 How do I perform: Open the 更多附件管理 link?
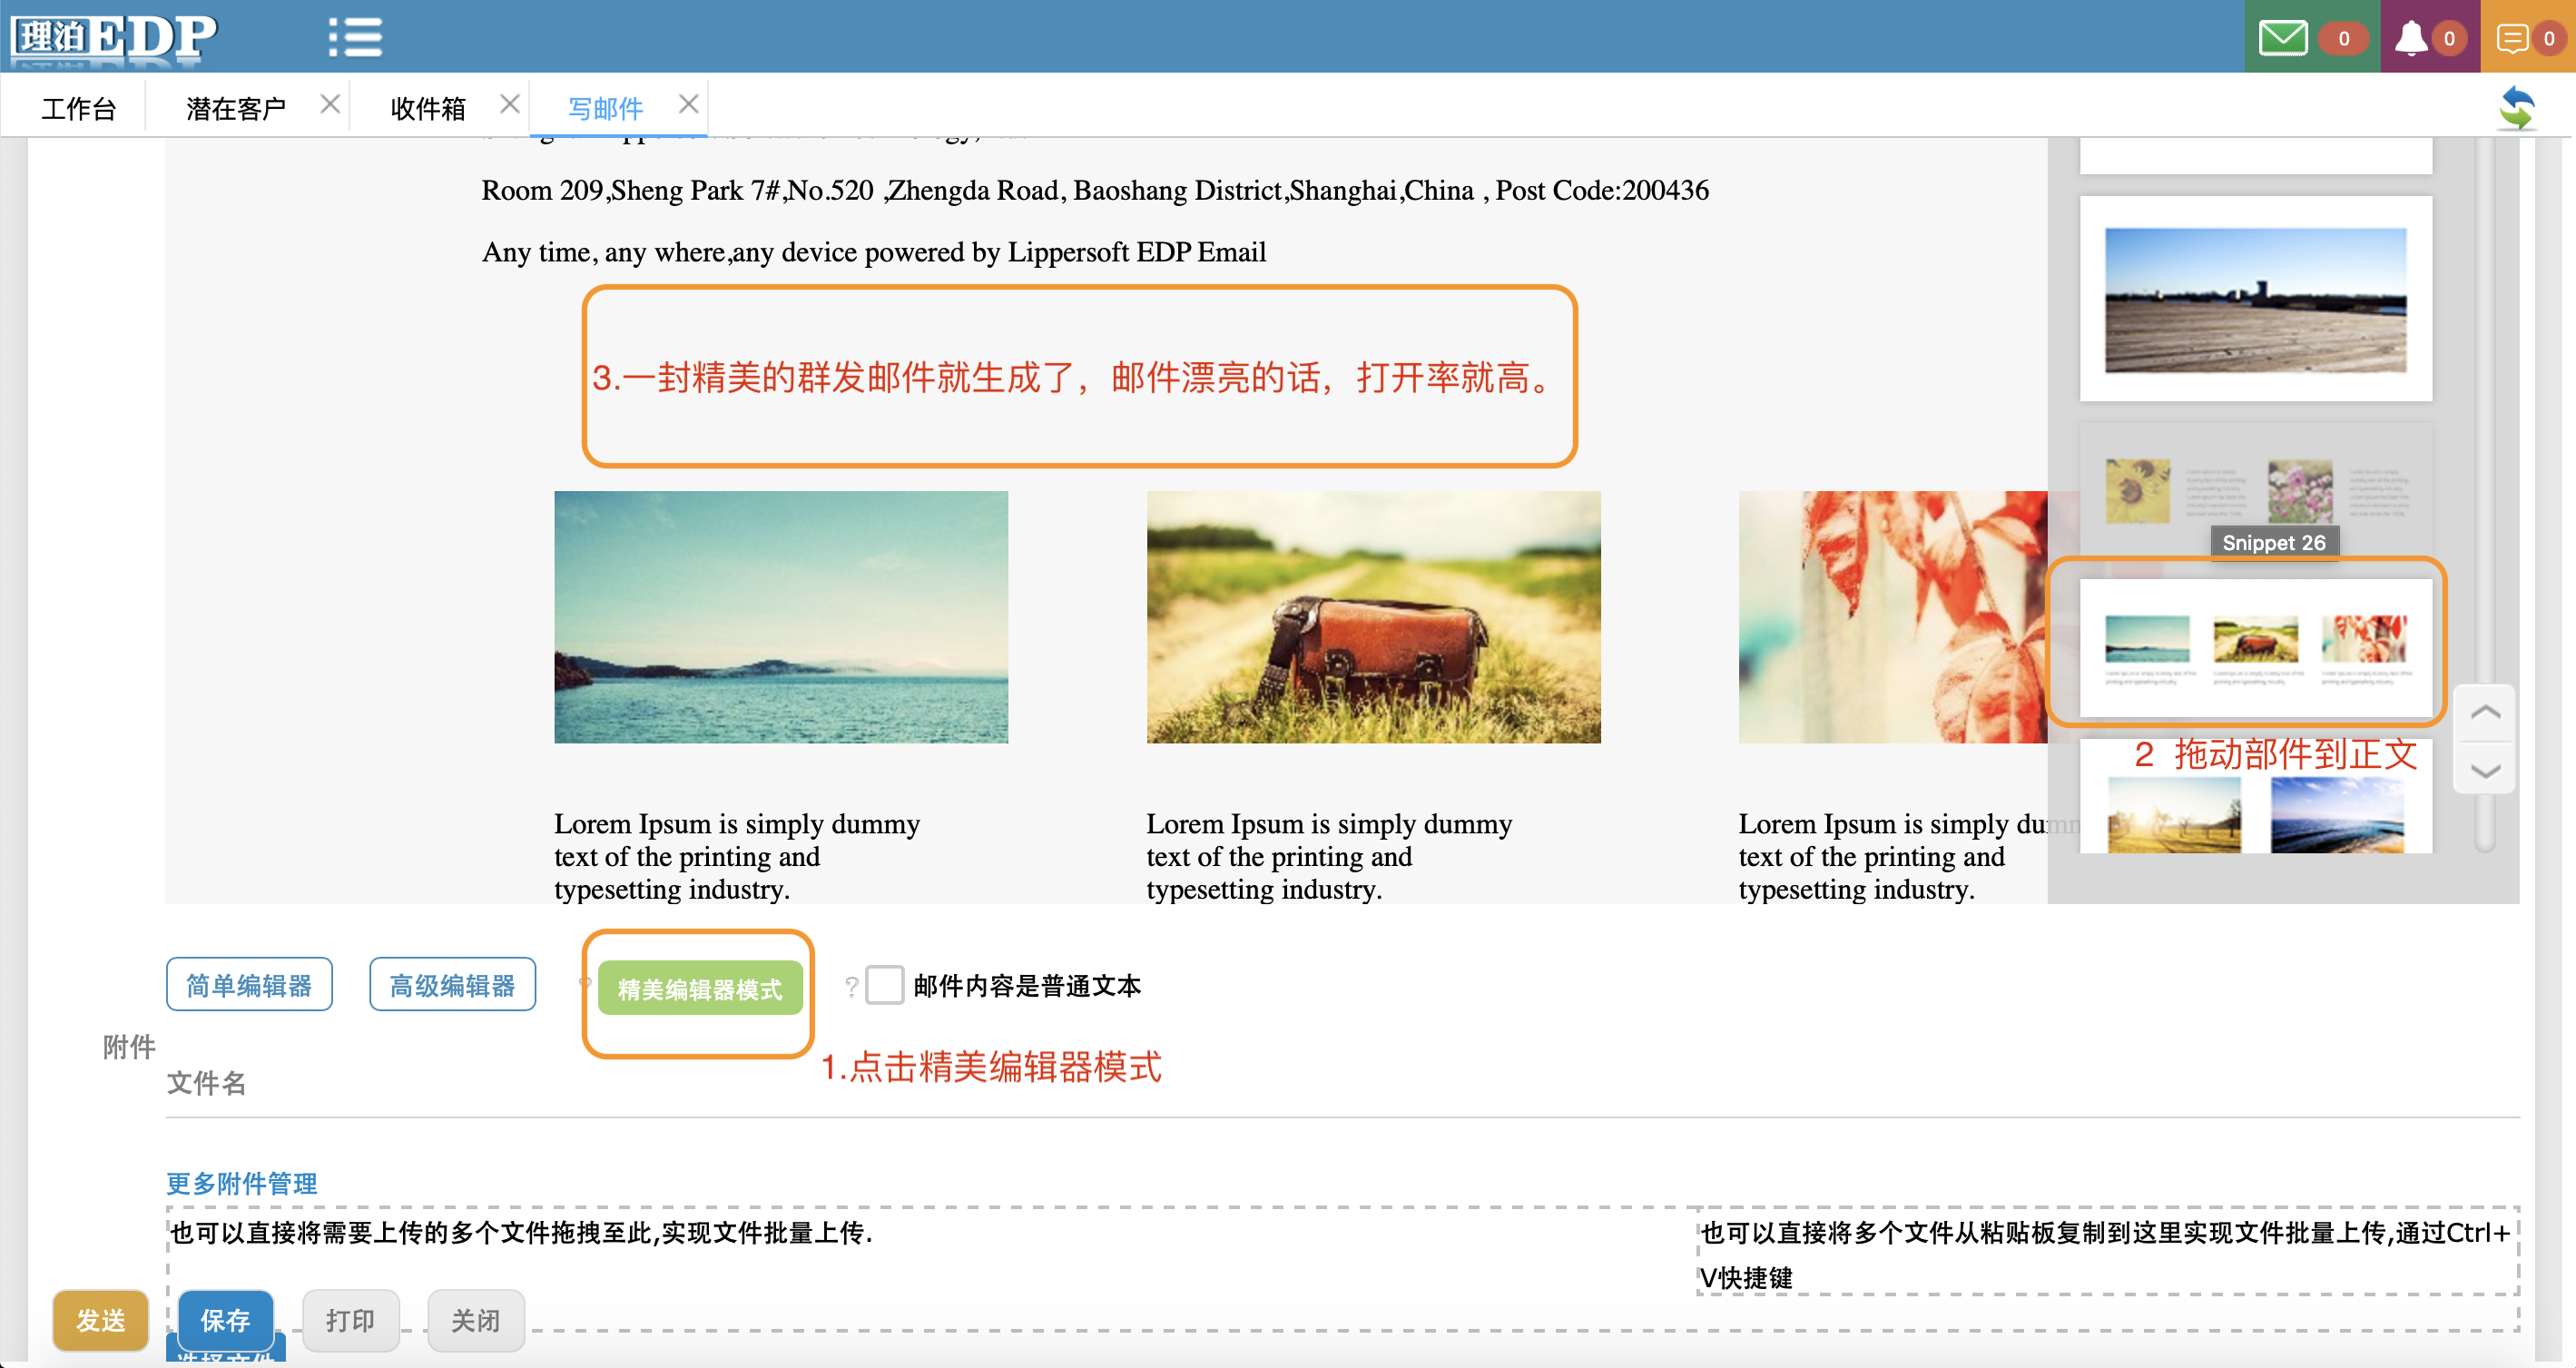(241, 1183)
